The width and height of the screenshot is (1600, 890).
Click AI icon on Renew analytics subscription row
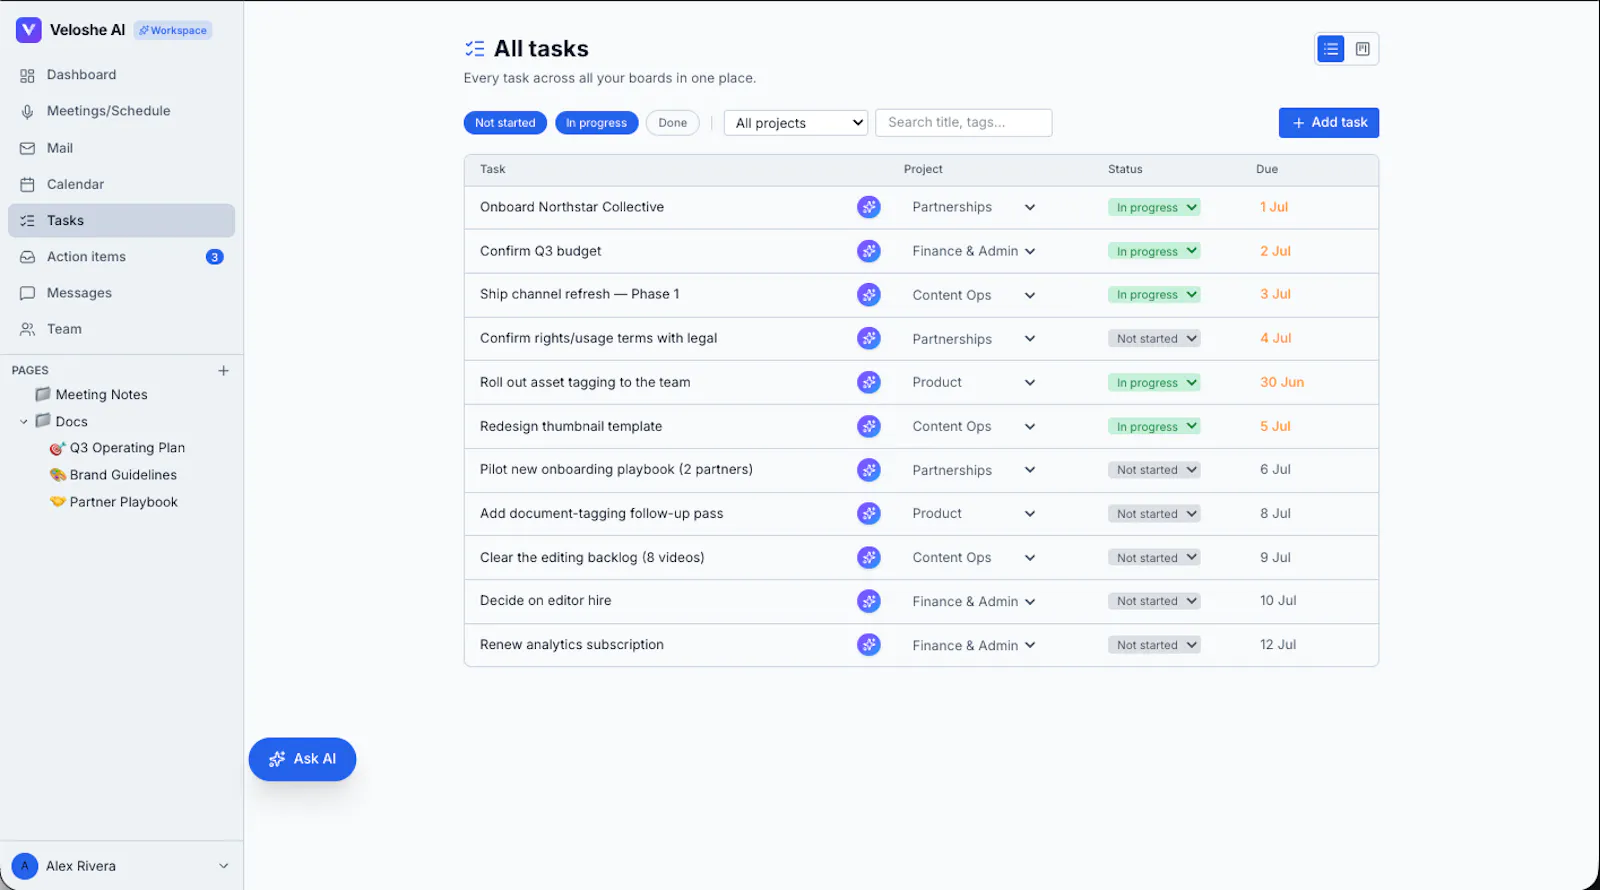click(869, 645)
